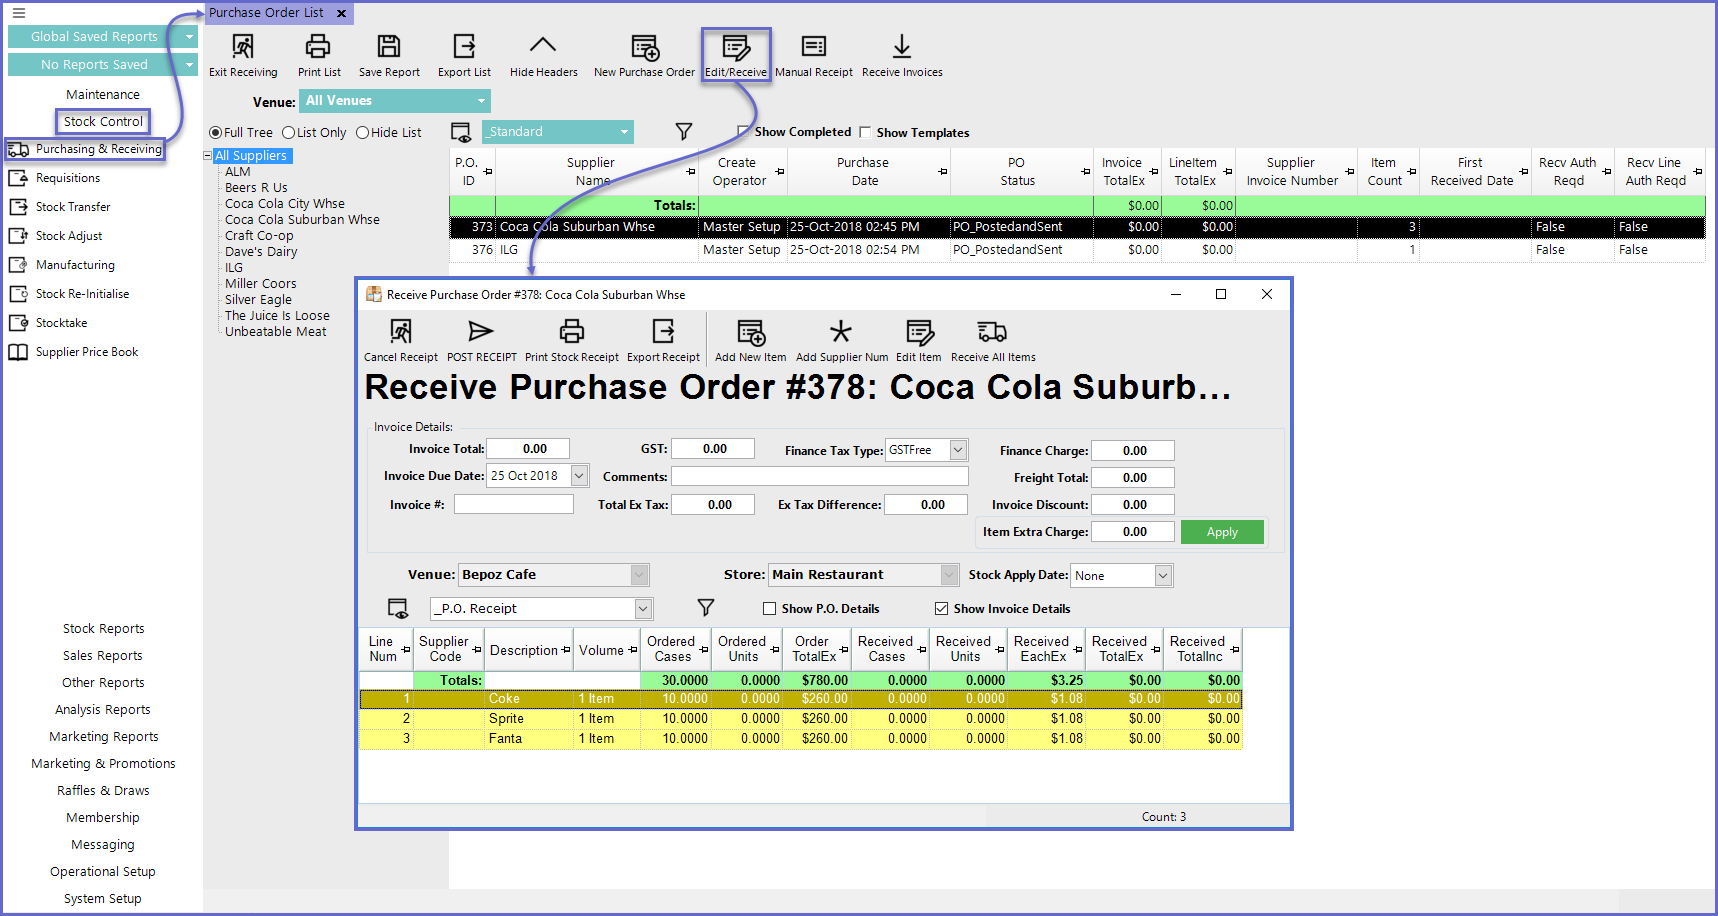This screenshot has height=916, width=1718.
Task: Click the Invoice Total field
Action: (528, 449)
